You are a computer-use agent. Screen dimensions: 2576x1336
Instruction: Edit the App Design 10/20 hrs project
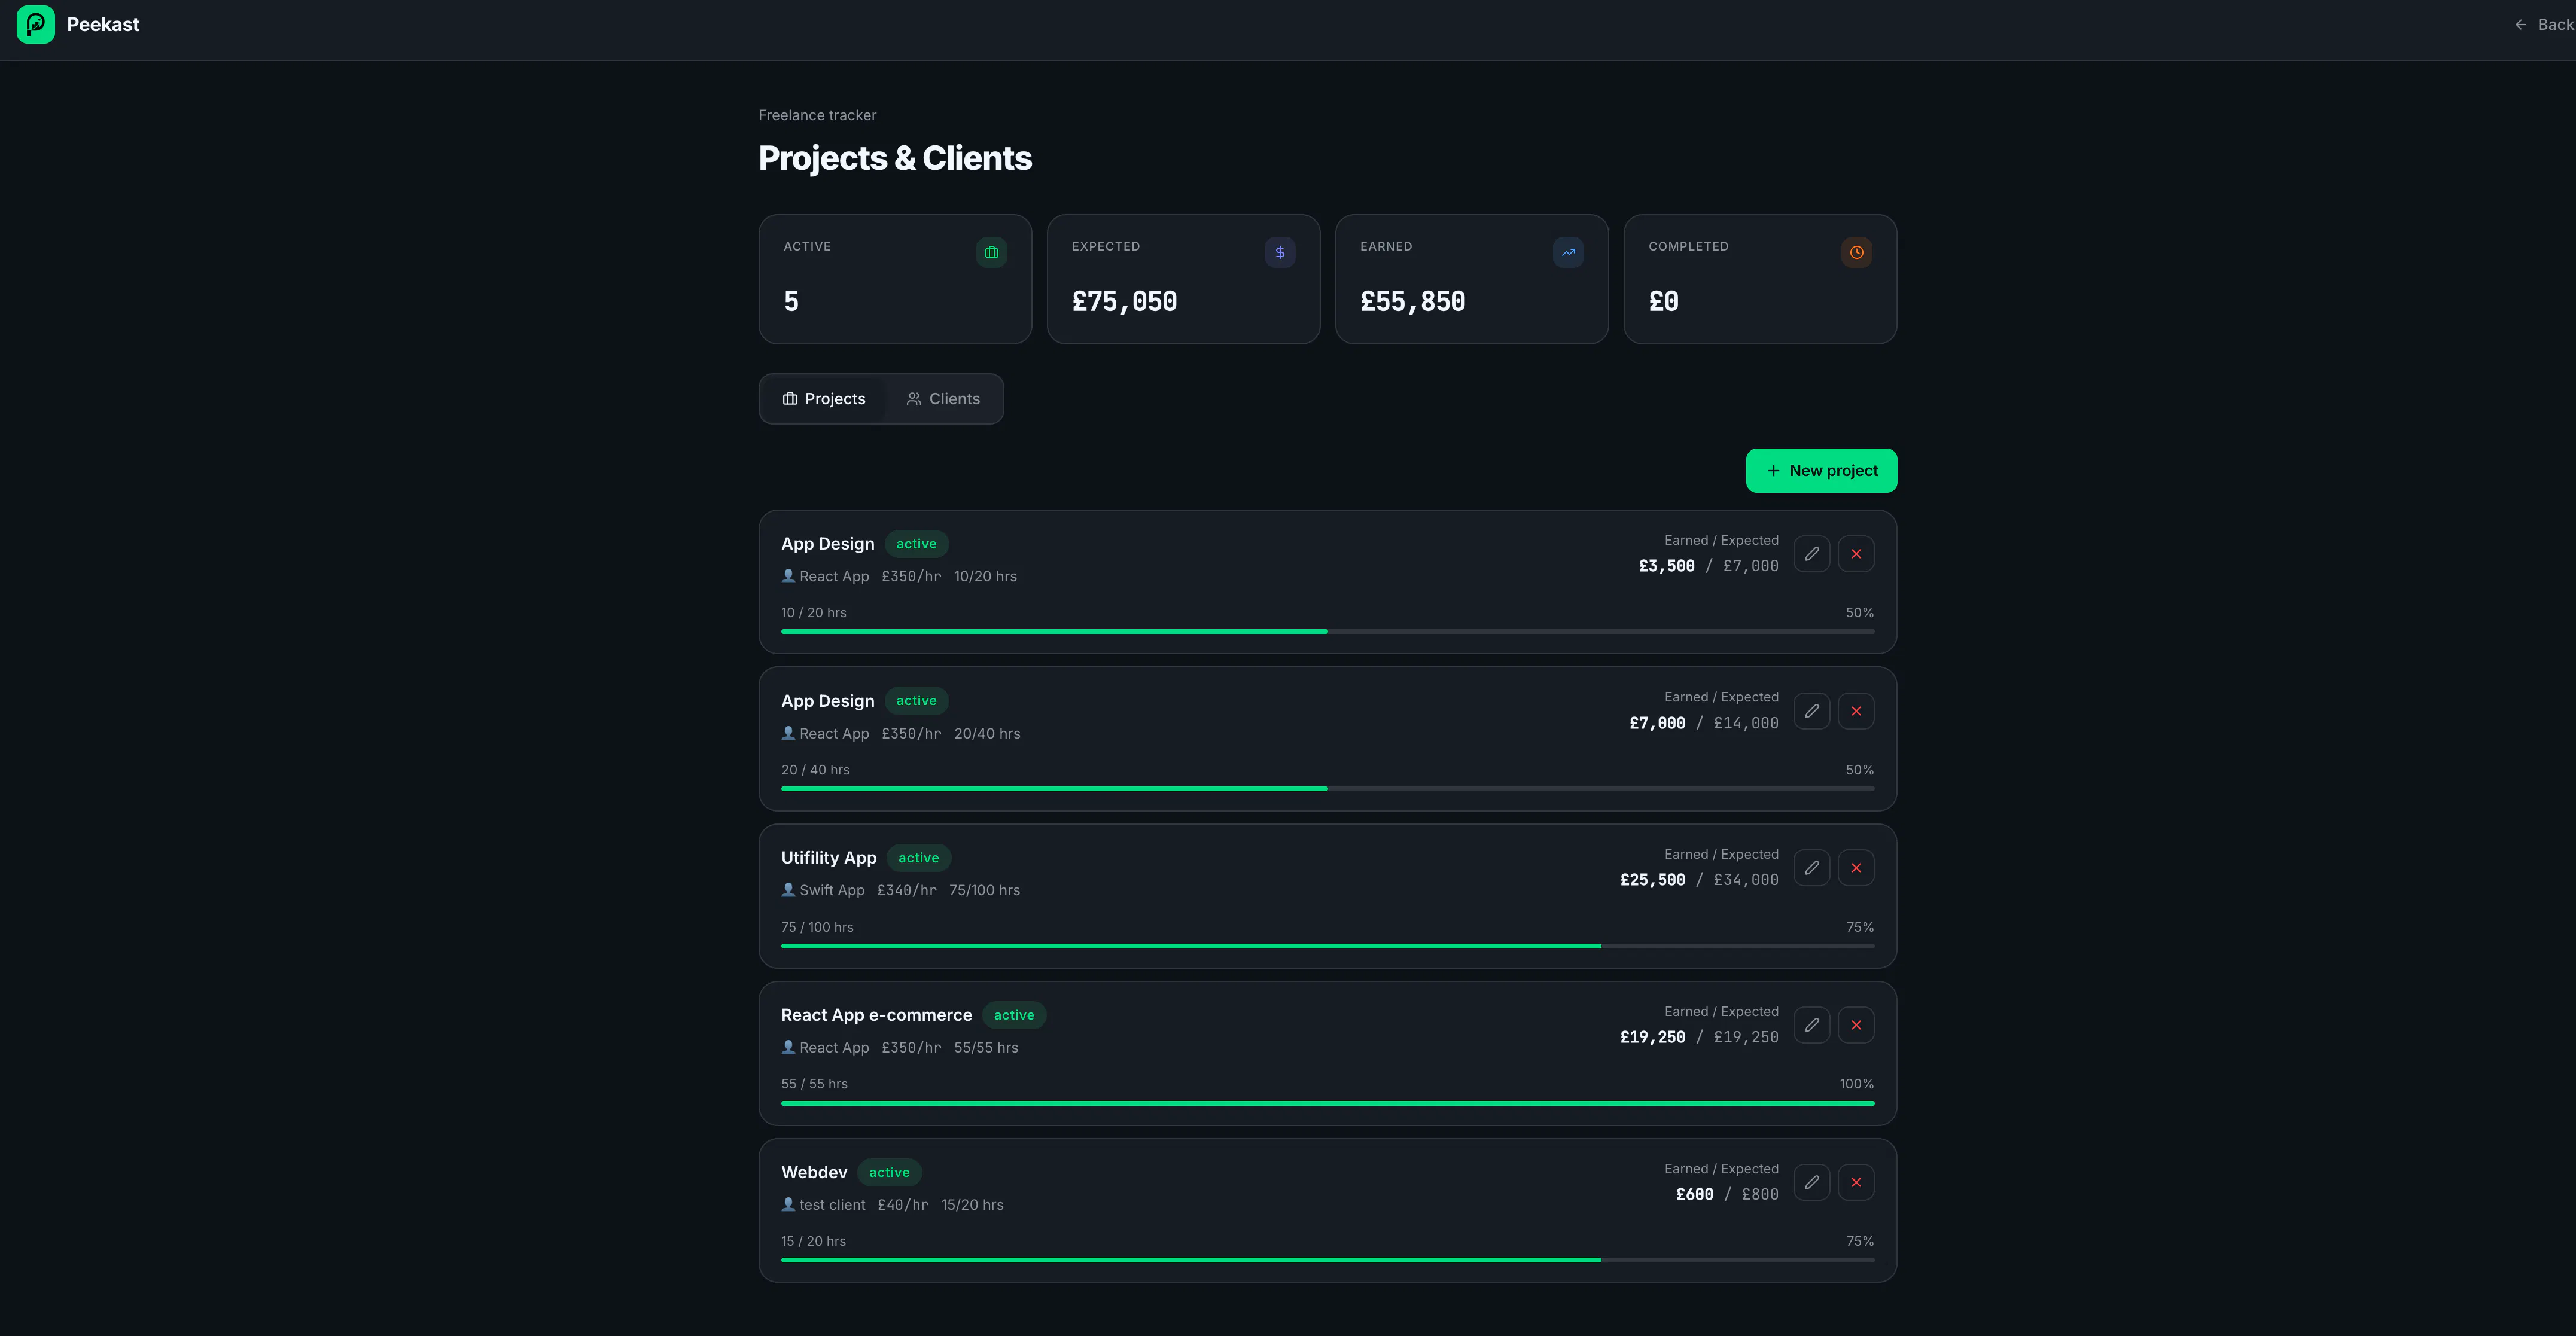tap(1811, 554)
